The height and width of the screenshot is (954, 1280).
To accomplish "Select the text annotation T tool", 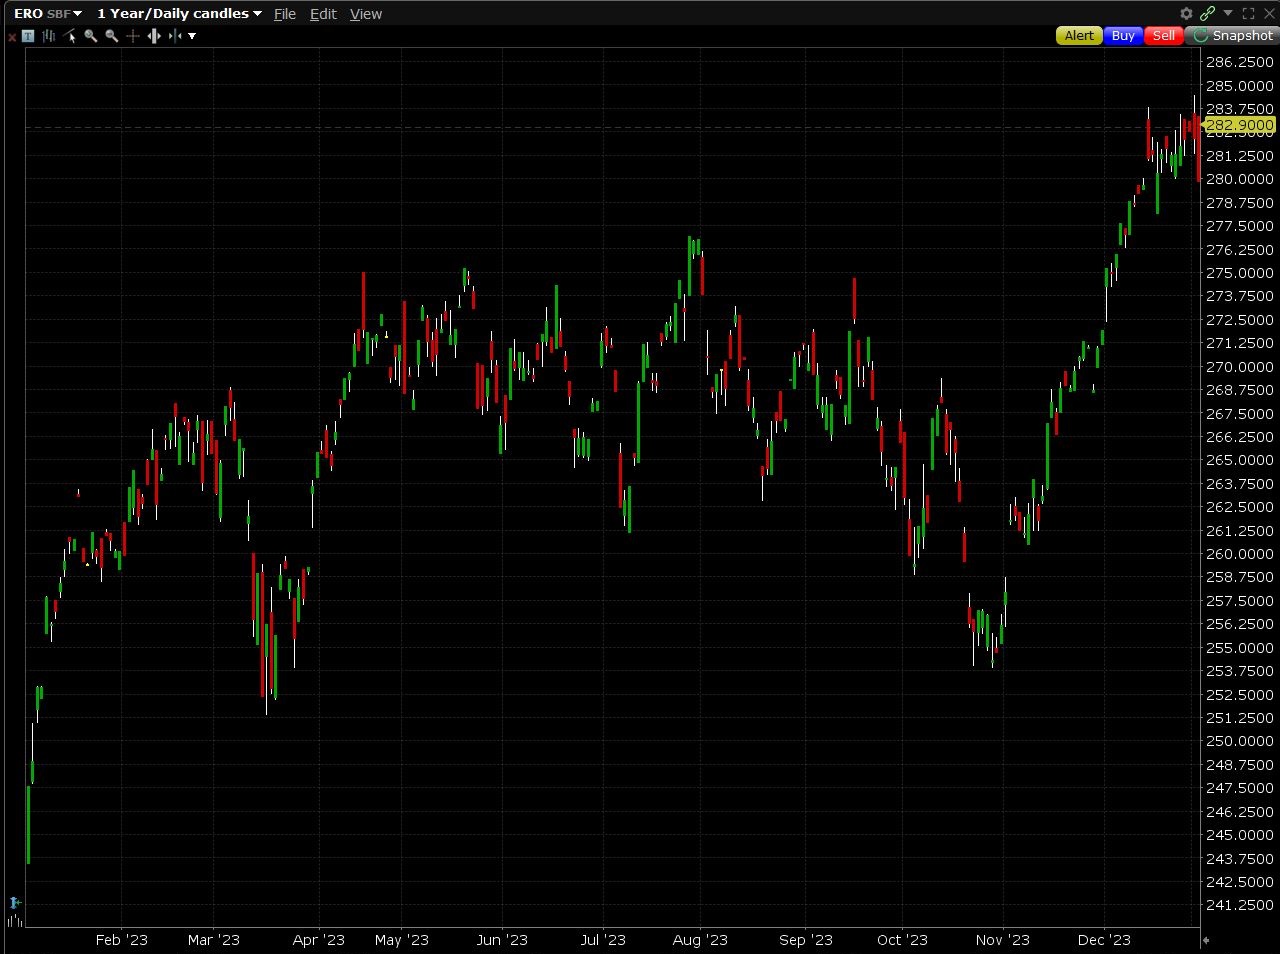I will click(28, 36).
